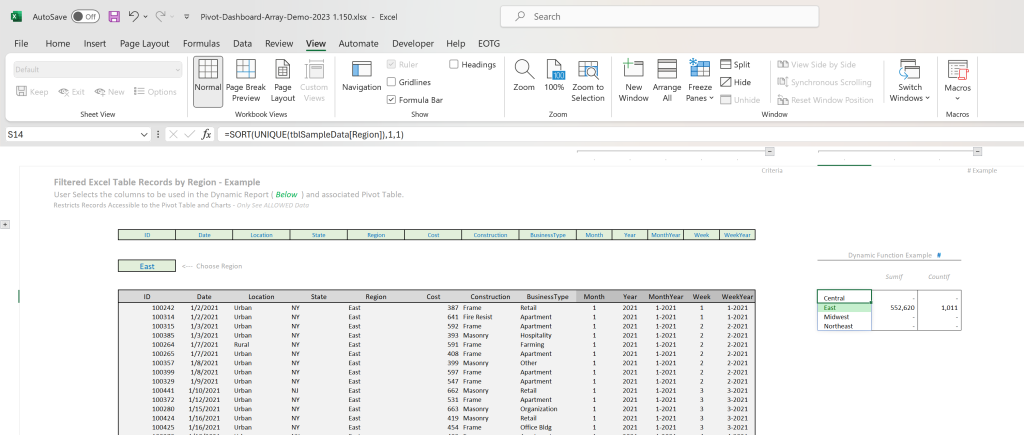Click in the Search box
Image resolution: width=1024 pixels, height=435 pixels.
coord(660,16)
